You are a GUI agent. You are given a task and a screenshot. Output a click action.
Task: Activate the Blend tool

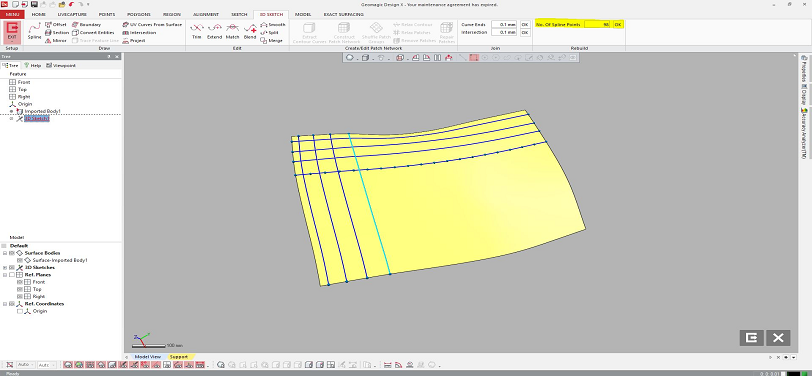(250, 31)
